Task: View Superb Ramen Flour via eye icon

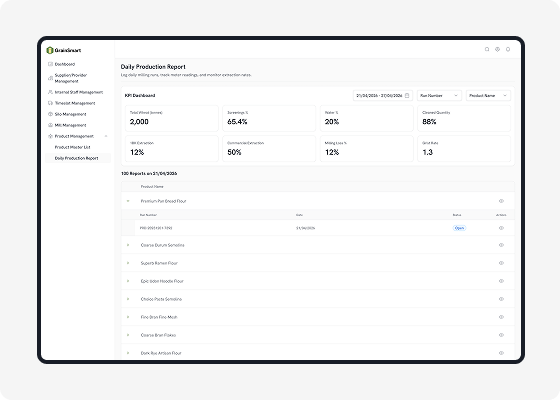Action: [x=501, y=263]
